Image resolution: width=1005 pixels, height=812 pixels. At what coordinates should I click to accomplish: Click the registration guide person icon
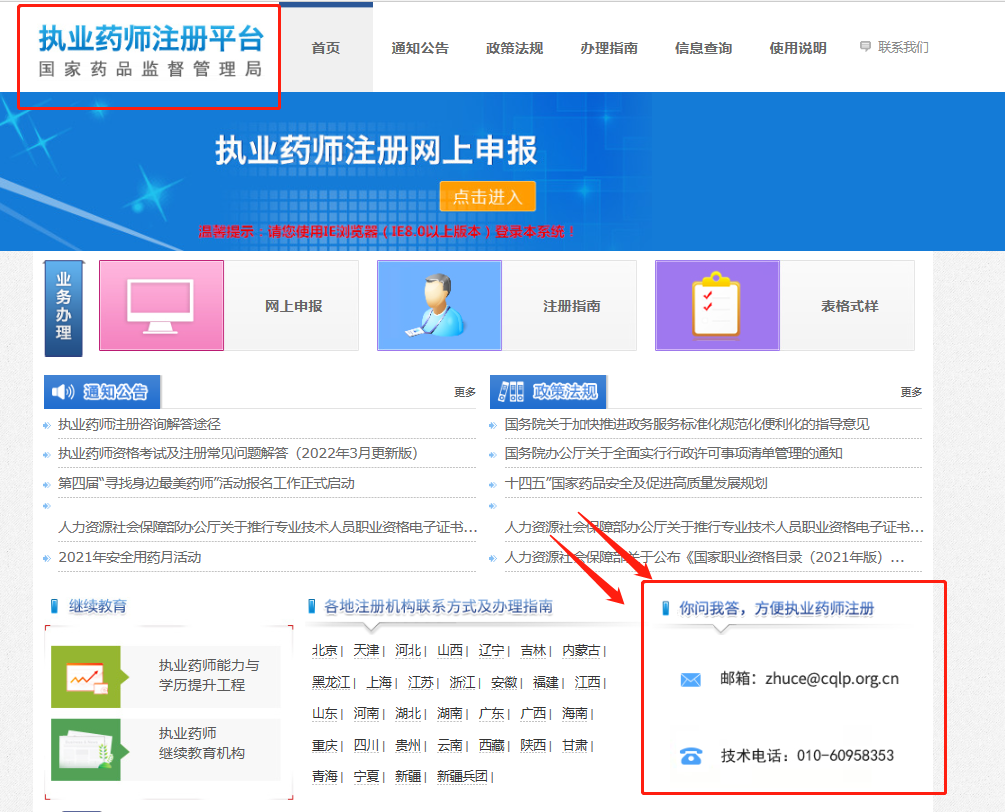pyautogui.click(x=439, y=306)
